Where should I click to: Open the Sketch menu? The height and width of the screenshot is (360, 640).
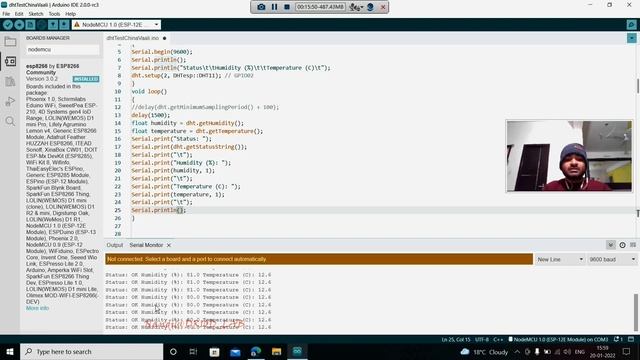click(x=36, y=13)
